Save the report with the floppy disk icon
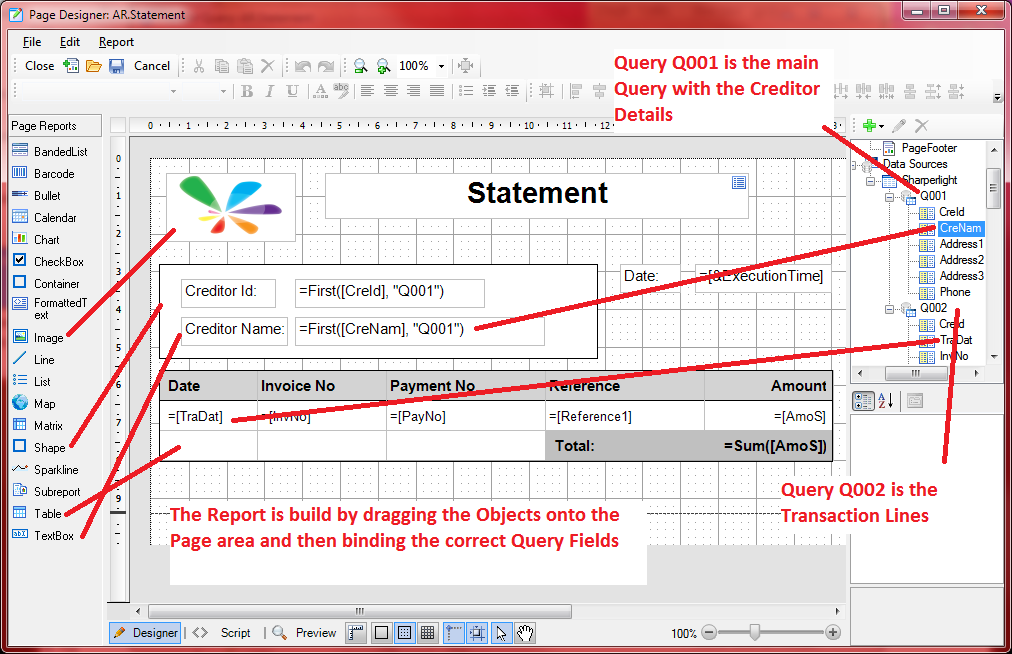1012x654 pixels. pos(116,66)
